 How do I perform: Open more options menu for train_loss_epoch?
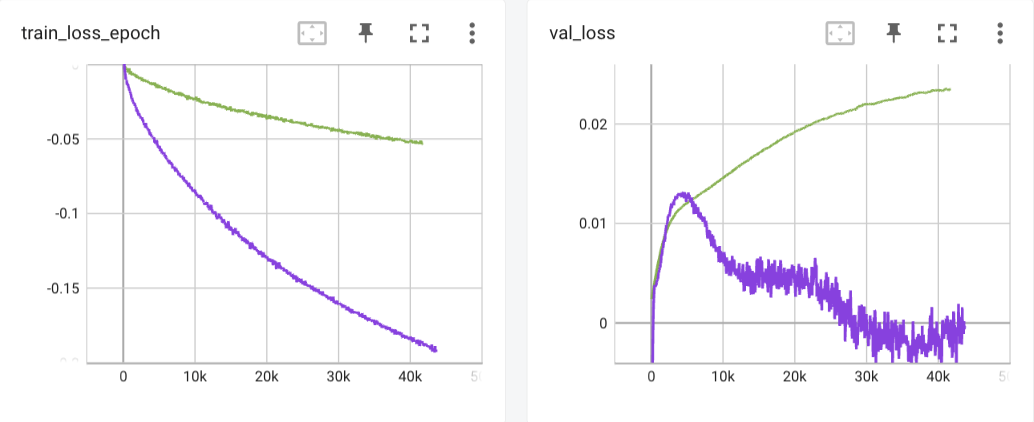pos(472,33)
